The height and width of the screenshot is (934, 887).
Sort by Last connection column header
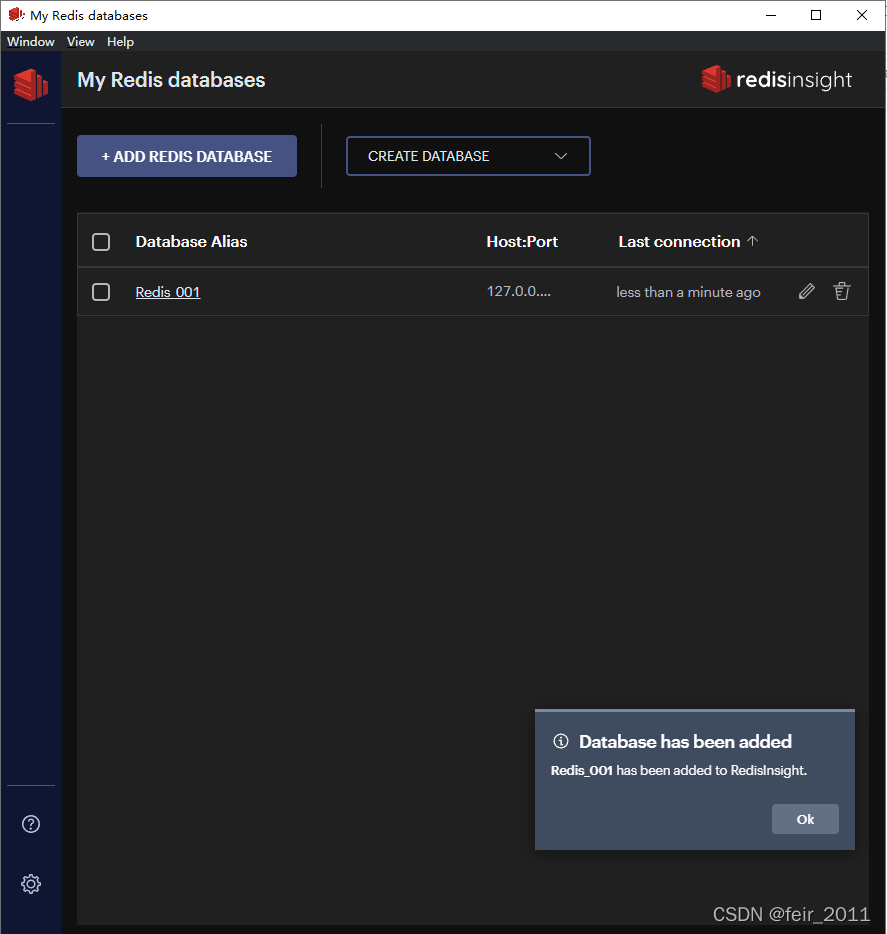[x=679, y=241]
